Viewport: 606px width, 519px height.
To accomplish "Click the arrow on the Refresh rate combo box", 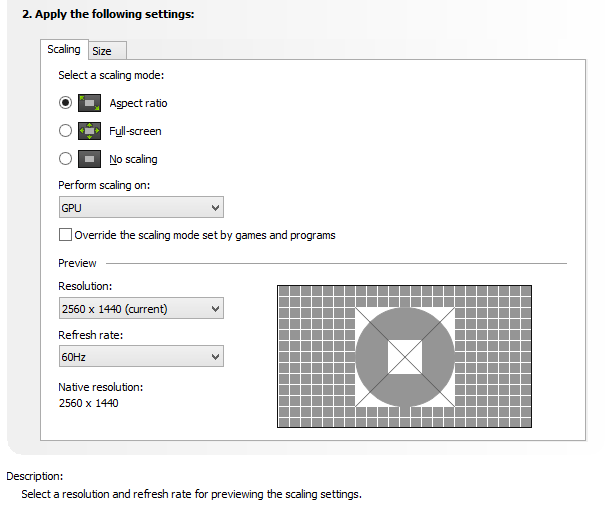I will click(215, 357).
